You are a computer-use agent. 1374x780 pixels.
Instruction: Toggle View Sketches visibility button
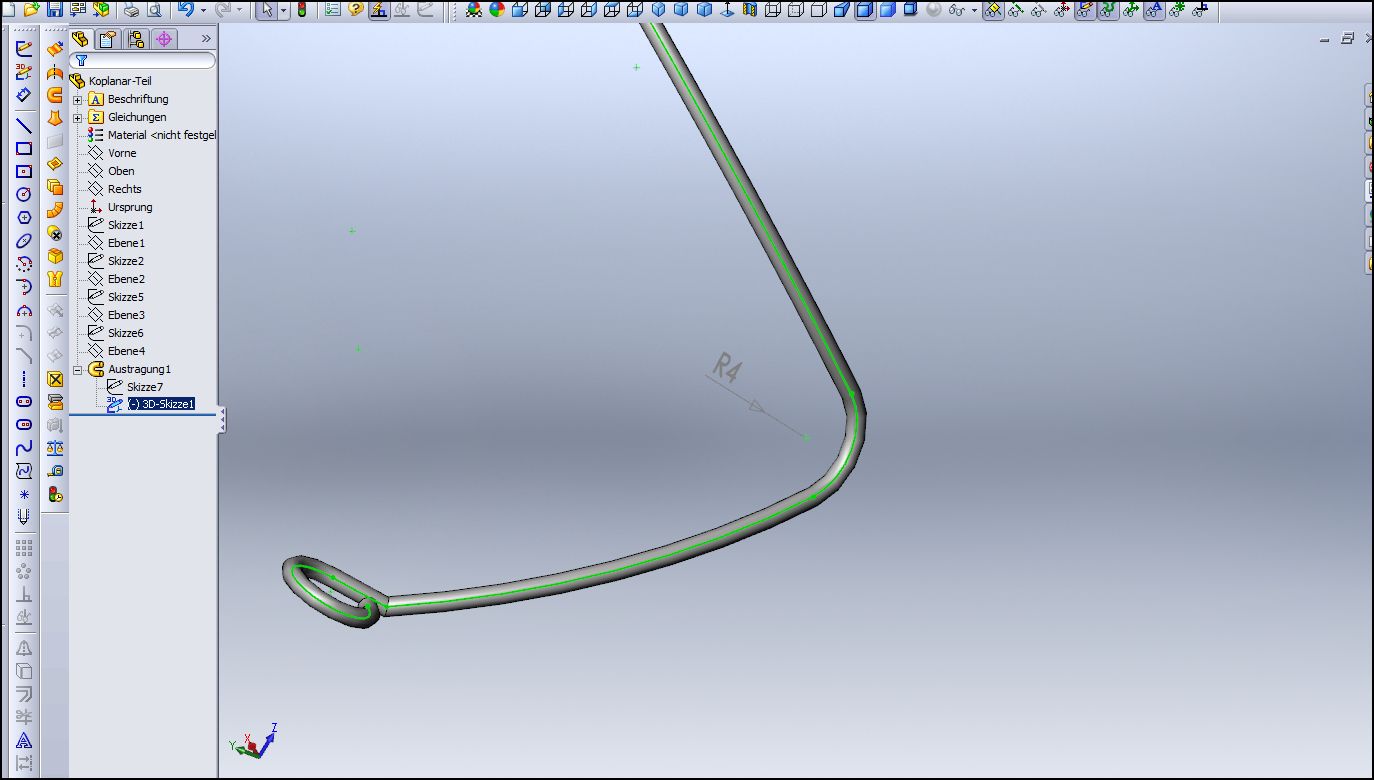coord(1085,10)
